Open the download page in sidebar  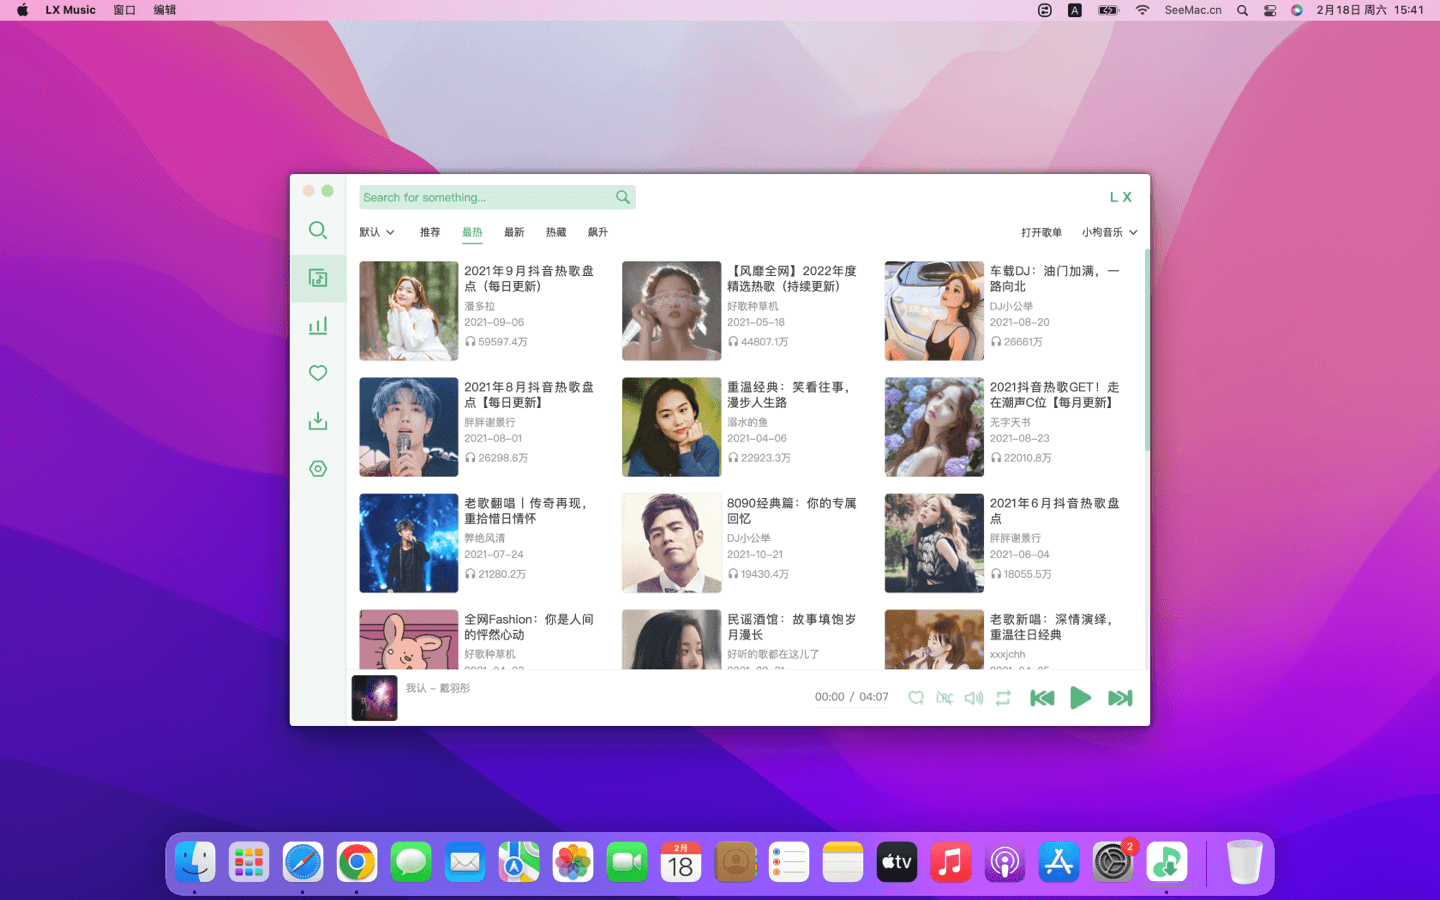tap(318, 421)
